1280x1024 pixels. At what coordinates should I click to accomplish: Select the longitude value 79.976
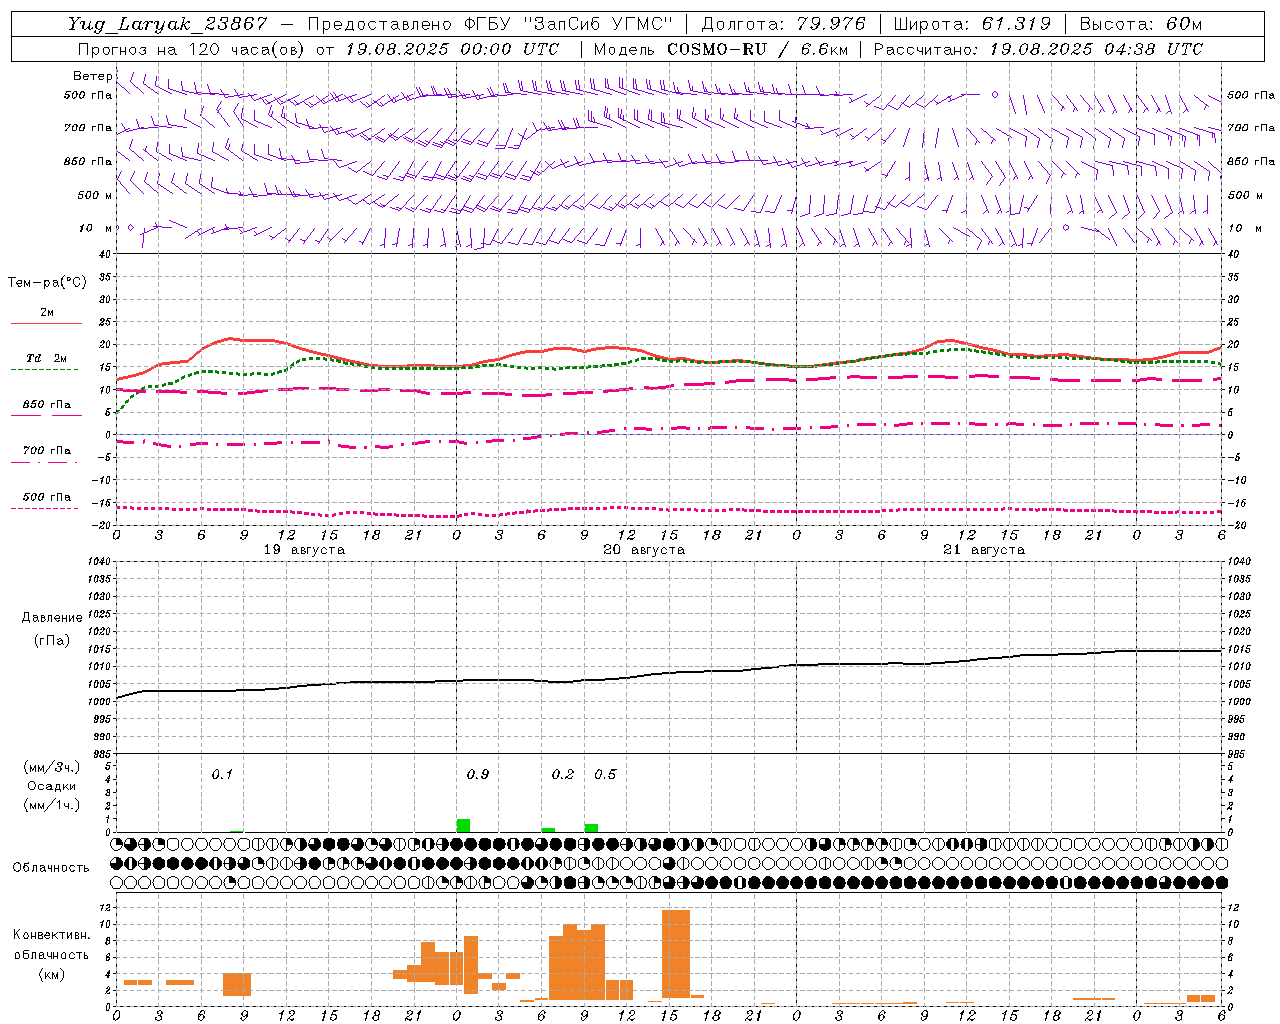[x=833, y=24]
